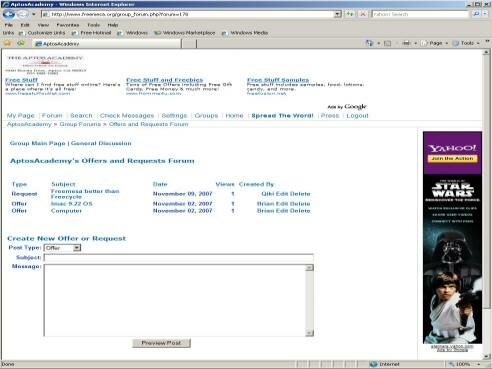Click Delete link for Qiki's post
492x369 pixels.
click(x=300, y=194)
